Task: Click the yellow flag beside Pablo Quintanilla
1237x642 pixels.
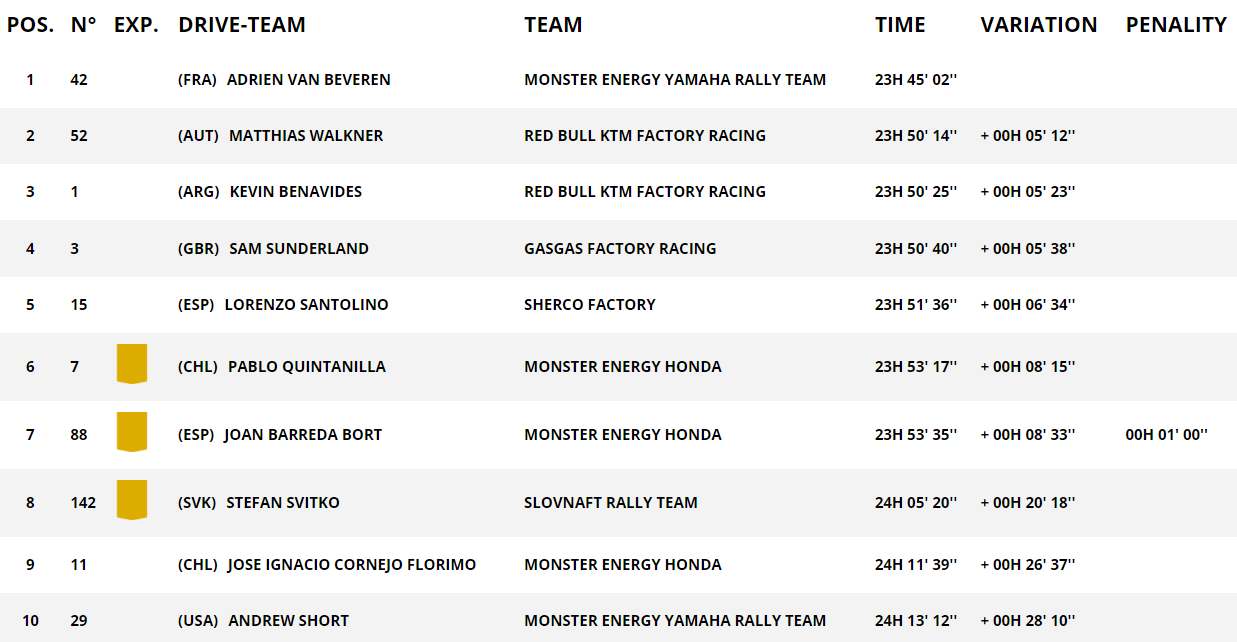Action: tap(132, 364)
